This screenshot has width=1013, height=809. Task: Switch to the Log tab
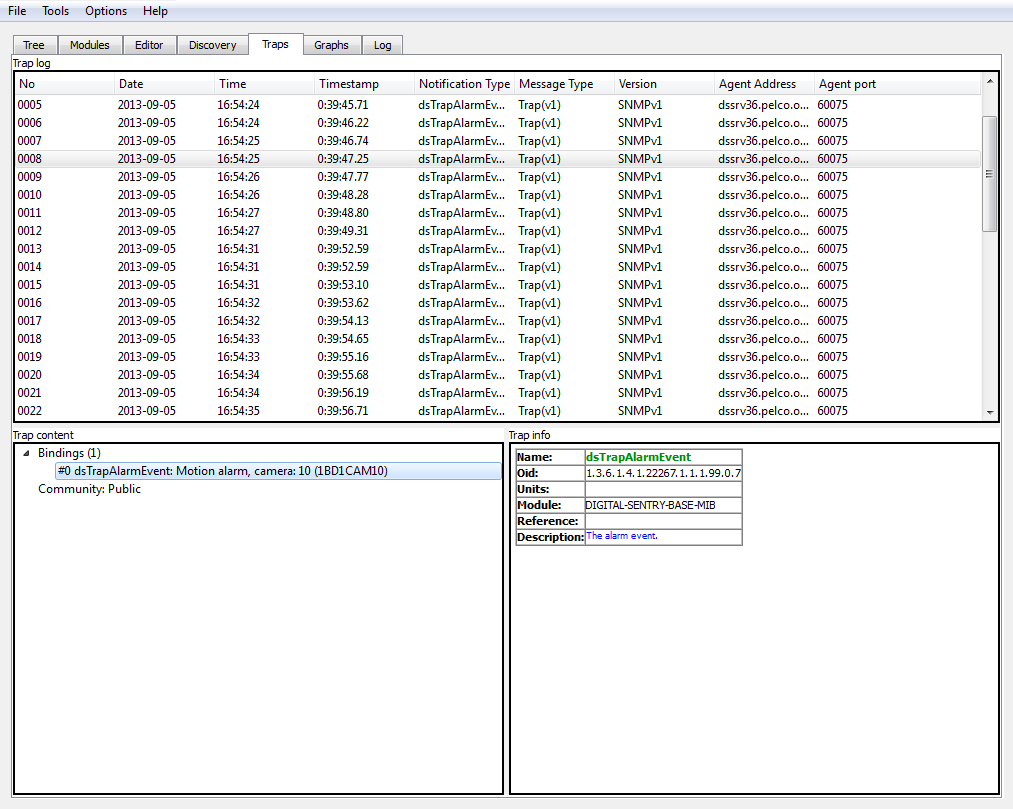383,45
